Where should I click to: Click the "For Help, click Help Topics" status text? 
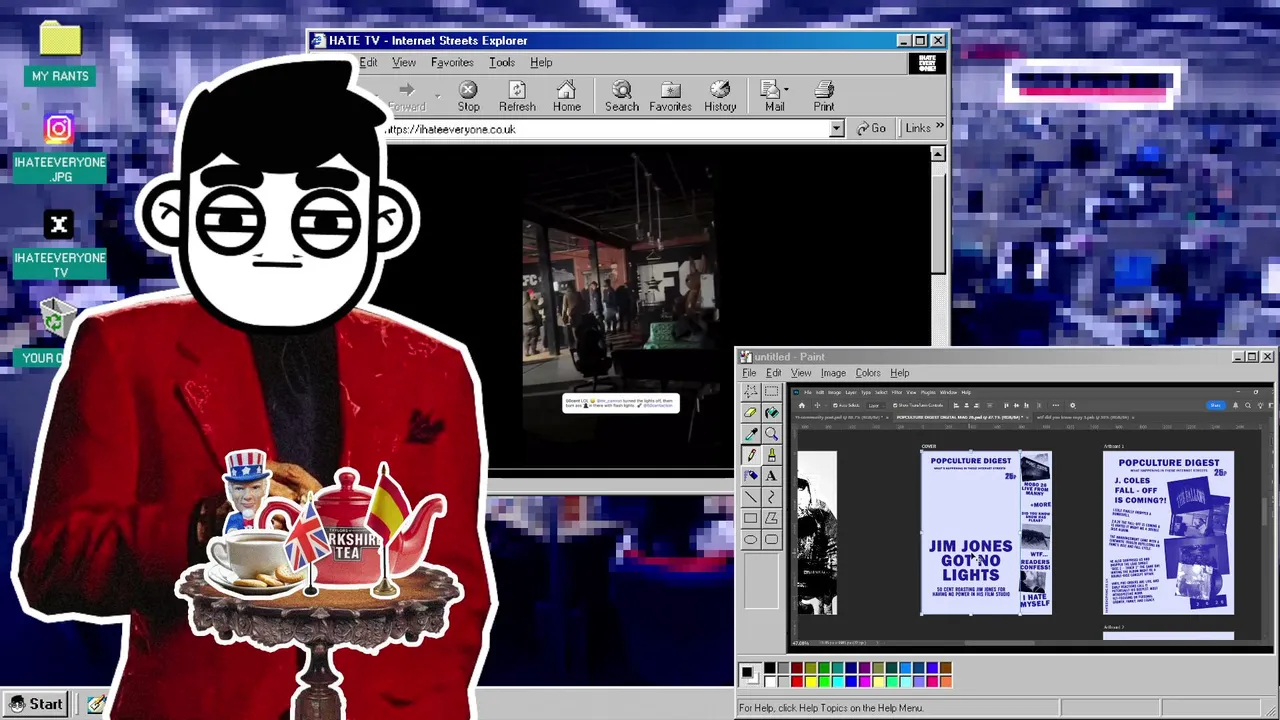830,708
